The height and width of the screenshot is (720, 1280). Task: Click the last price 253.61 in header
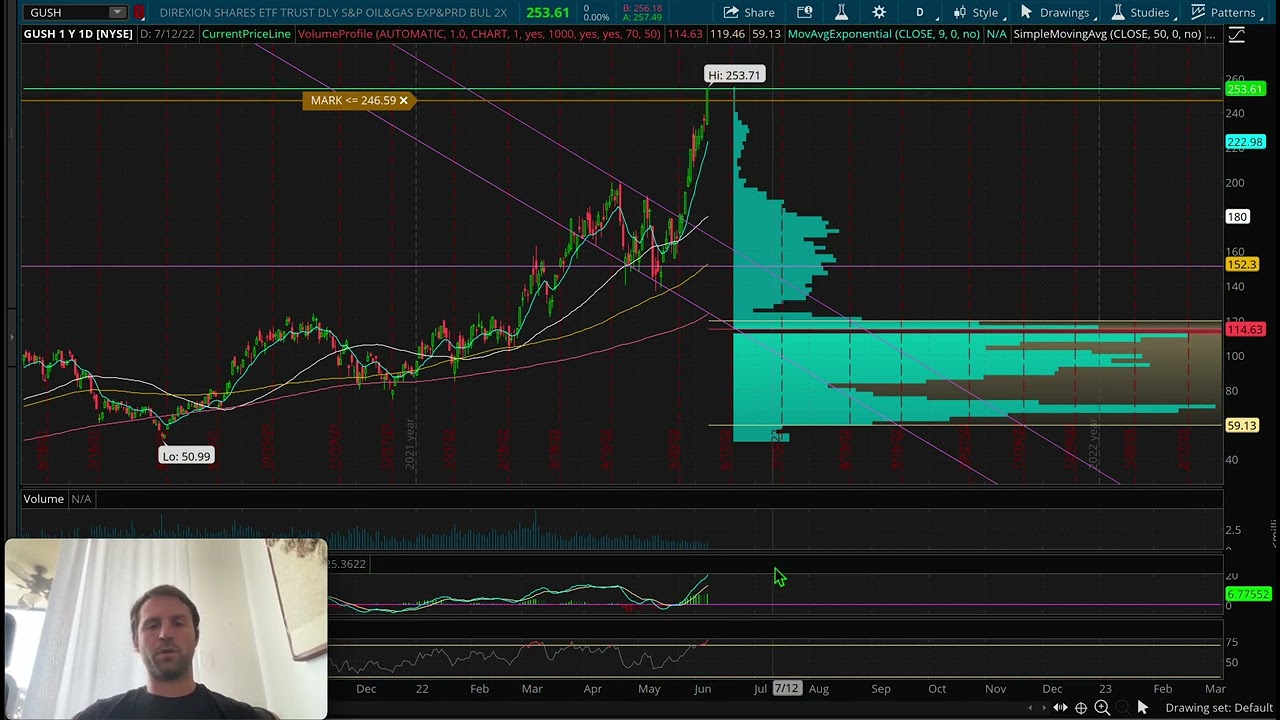click(x=548, y=12)
